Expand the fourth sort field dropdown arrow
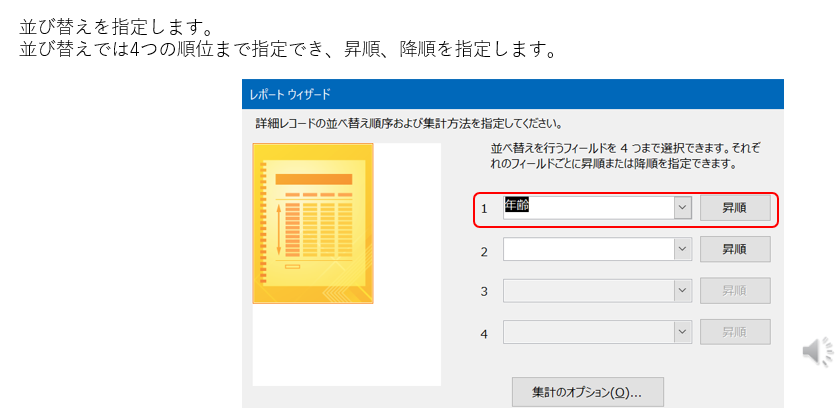 point(683,332)
